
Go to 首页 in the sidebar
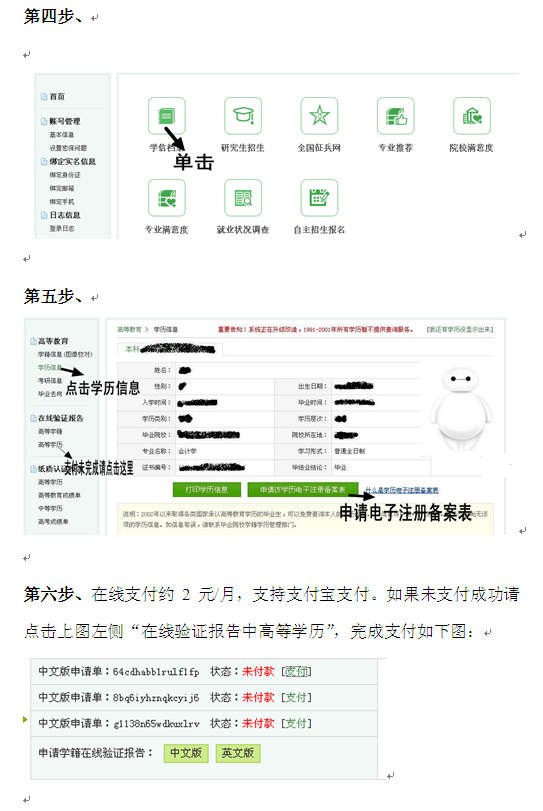[x=57, y=97]
